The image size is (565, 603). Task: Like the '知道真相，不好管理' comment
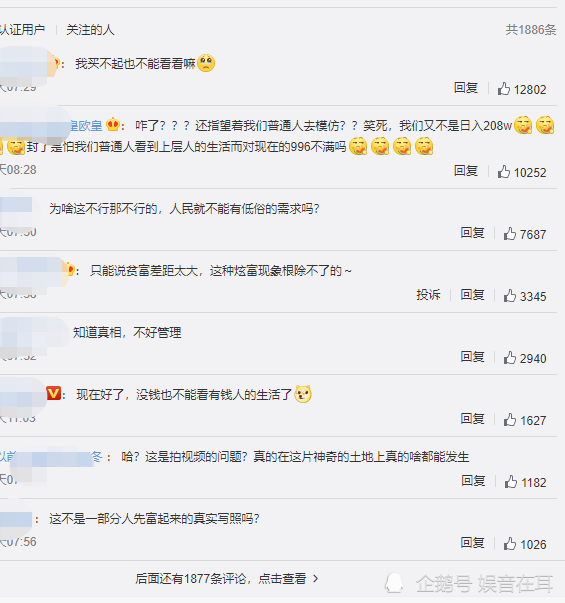(510, 358)
